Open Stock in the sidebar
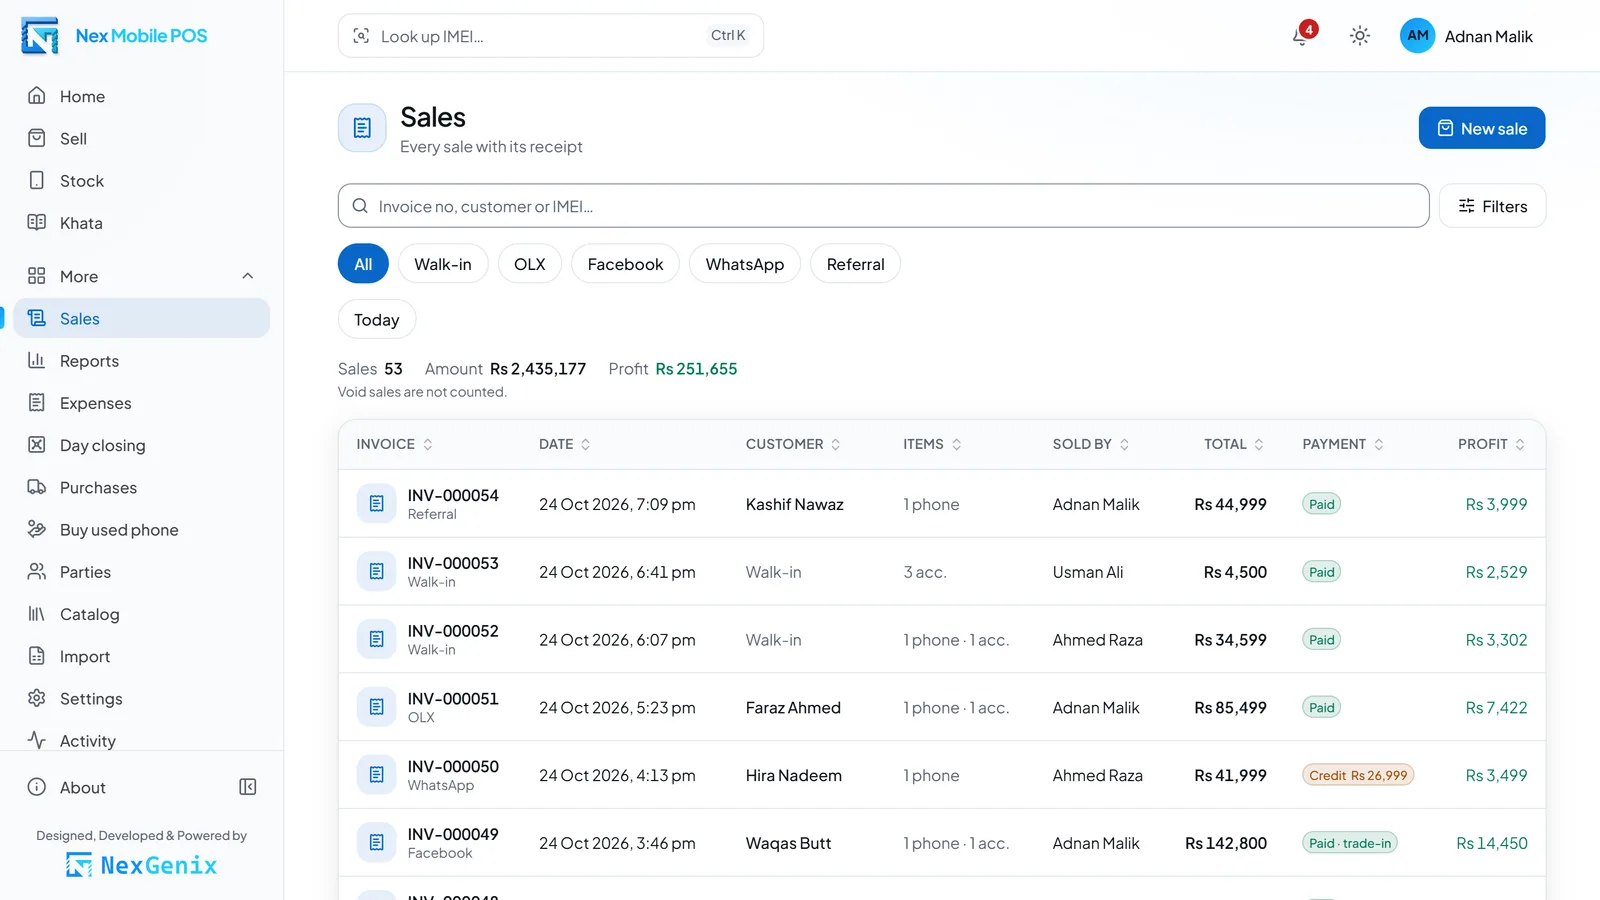The width and height of the screenshot is (1600, 900). coord(142,181)
